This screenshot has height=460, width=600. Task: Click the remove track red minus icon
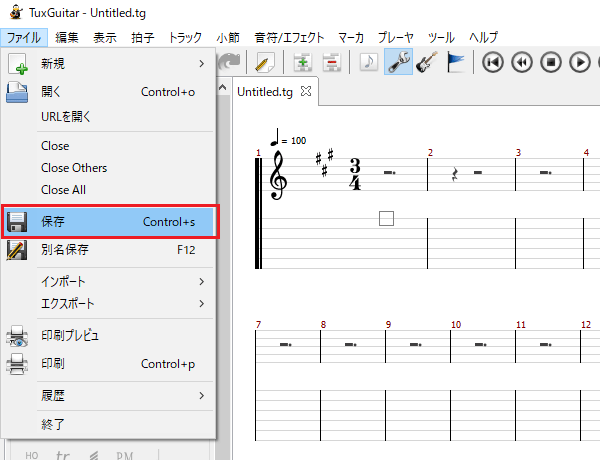coord(331,62)
